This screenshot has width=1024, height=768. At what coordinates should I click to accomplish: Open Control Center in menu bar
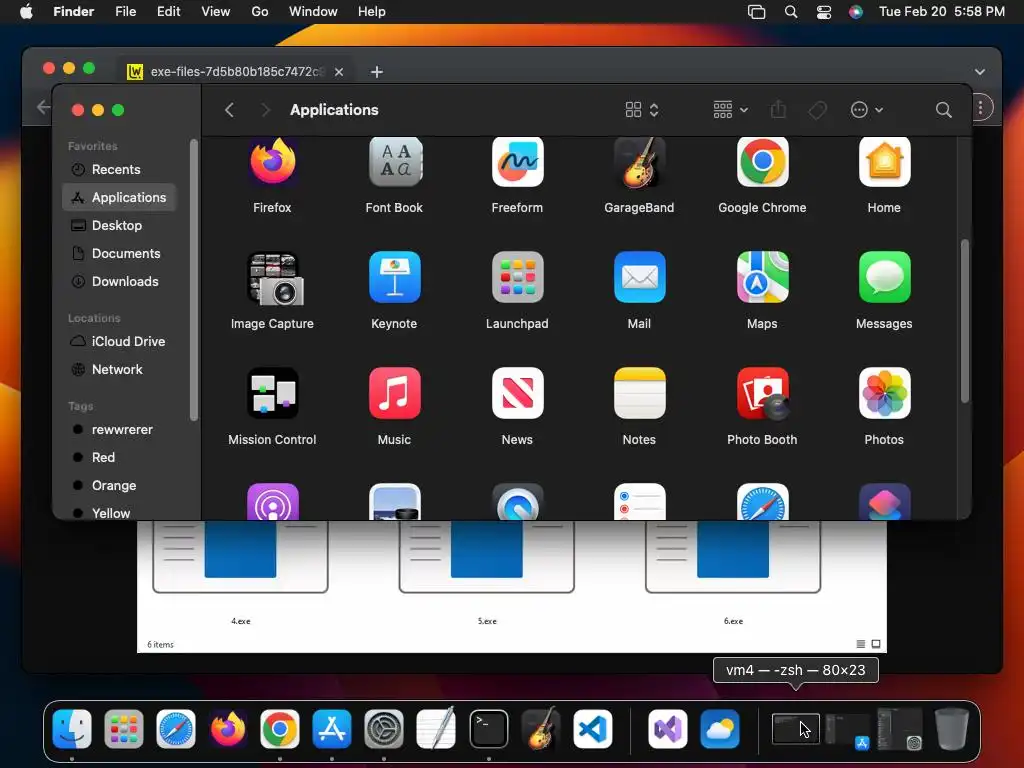pyautogui.click(x=824, y=12)
